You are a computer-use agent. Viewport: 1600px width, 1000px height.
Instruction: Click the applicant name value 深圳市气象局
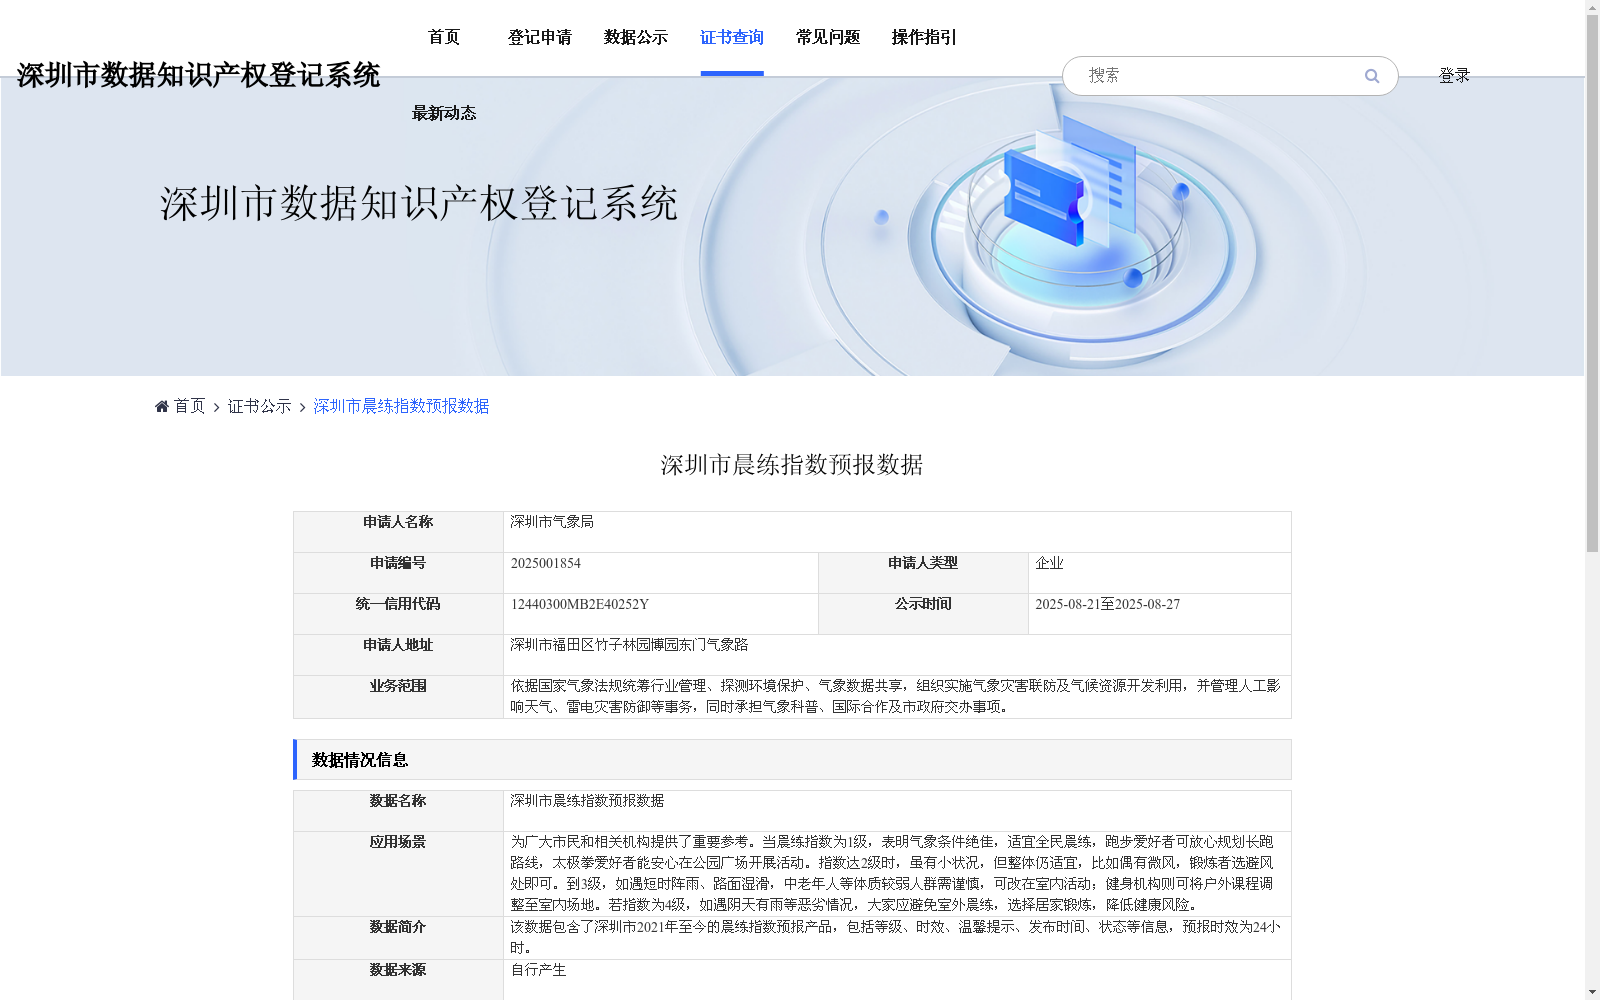[552, 522]
